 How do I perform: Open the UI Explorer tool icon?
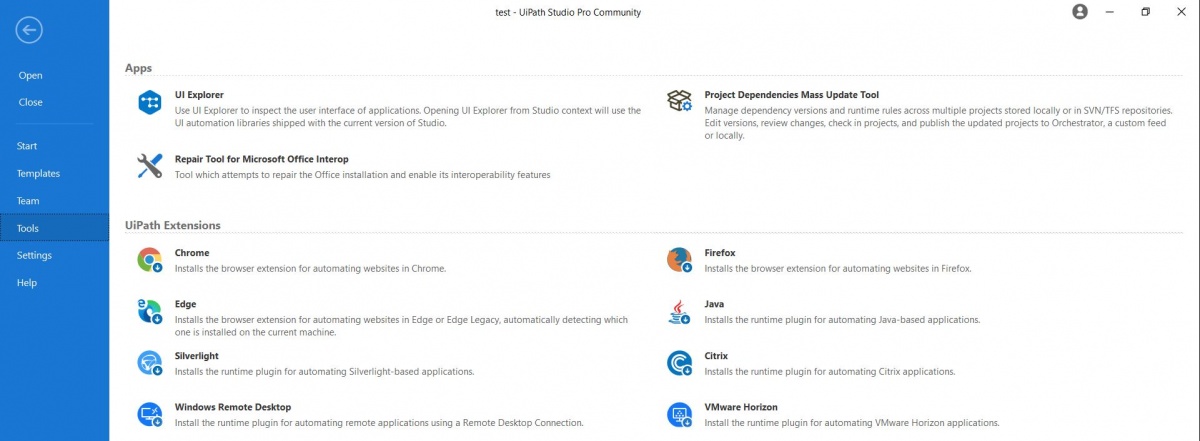[150, 101]
